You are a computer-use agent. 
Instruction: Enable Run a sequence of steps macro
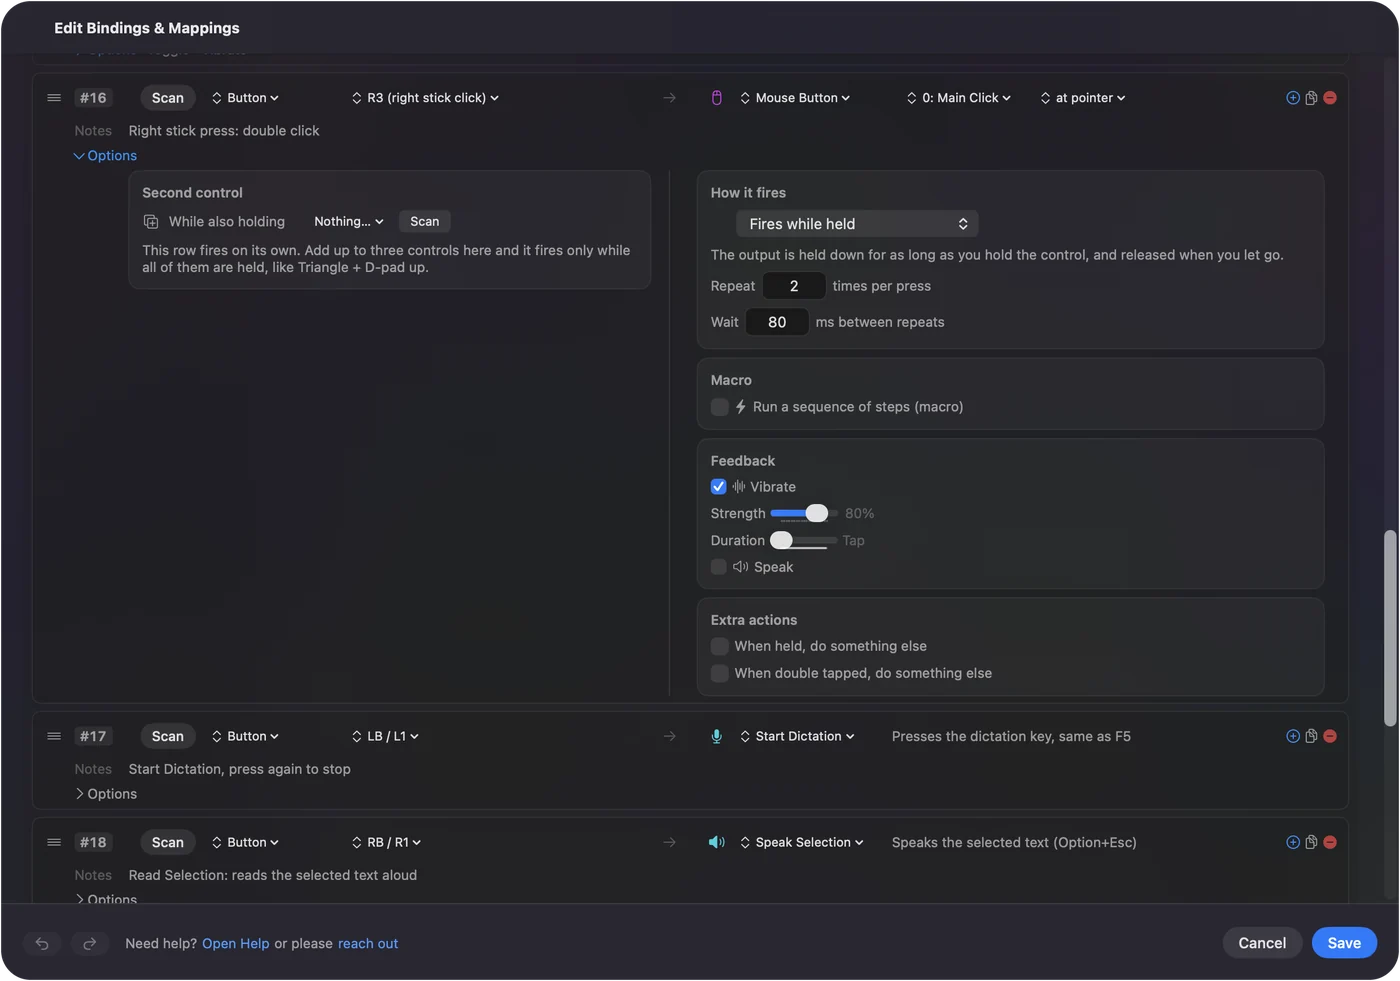tap(719, 407)
